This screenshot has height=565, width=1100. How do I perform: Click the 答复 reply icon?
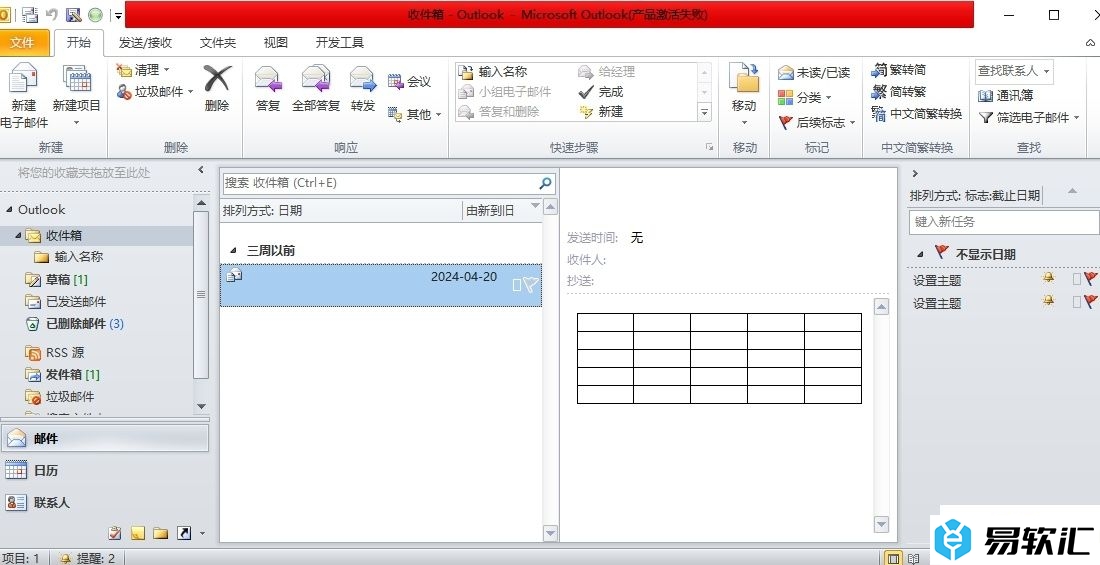pos(268,79)
